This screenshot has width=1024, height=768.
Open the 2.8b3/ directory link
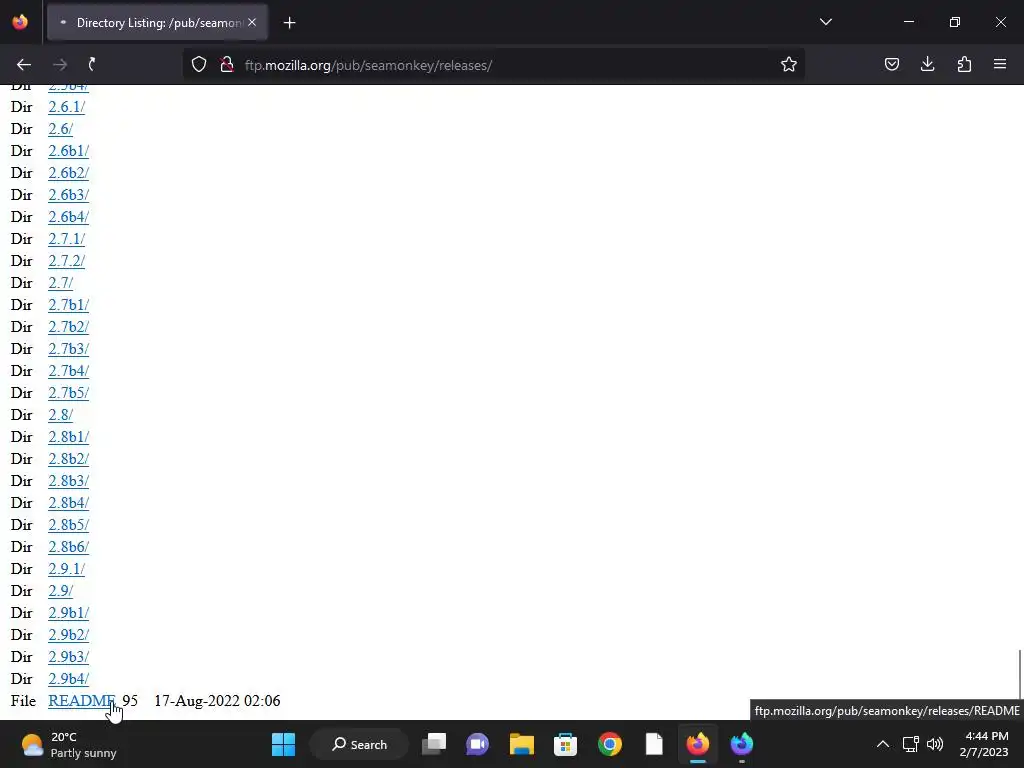(x=69, y=481)
